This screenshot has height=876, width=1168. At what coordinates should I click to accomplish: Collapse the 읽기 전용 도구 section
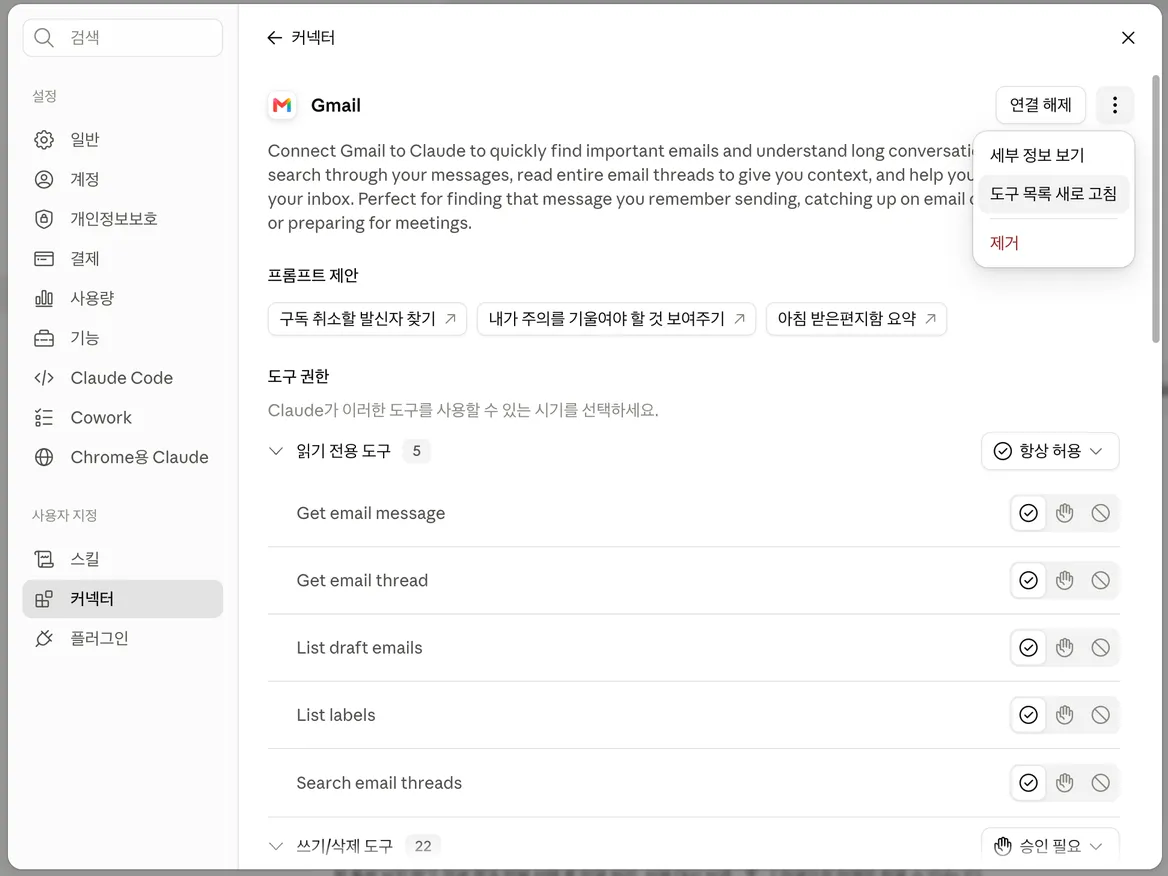pyautogui.click(x=276, y=451)
